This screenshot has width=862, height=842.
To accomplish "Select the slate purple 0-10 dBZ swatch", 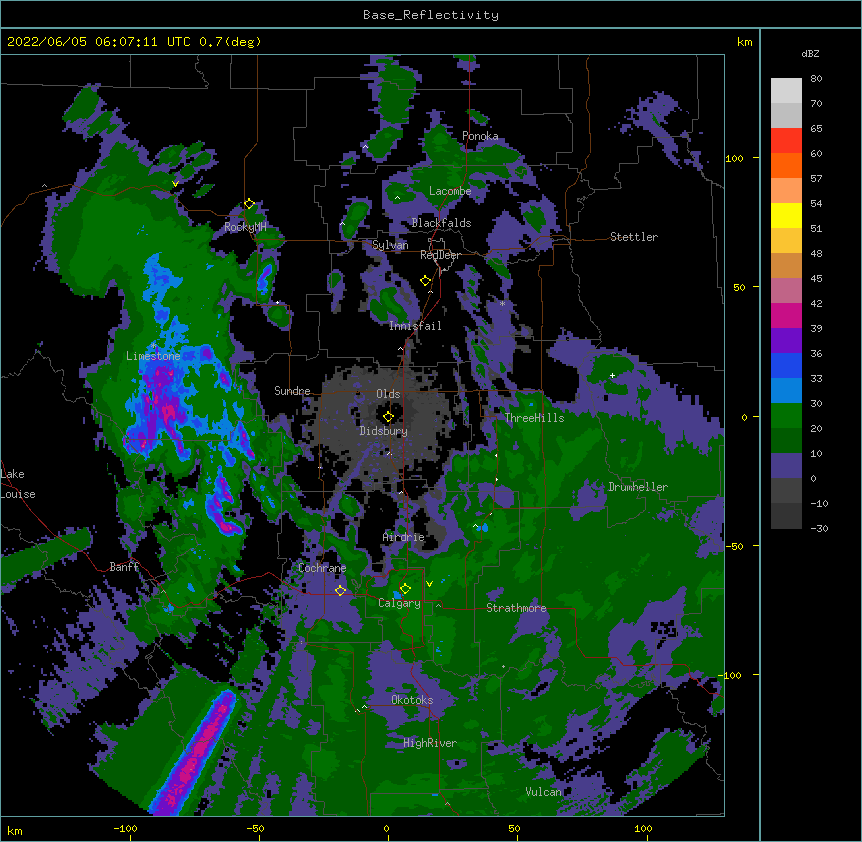I will click(x=786, y=466).
